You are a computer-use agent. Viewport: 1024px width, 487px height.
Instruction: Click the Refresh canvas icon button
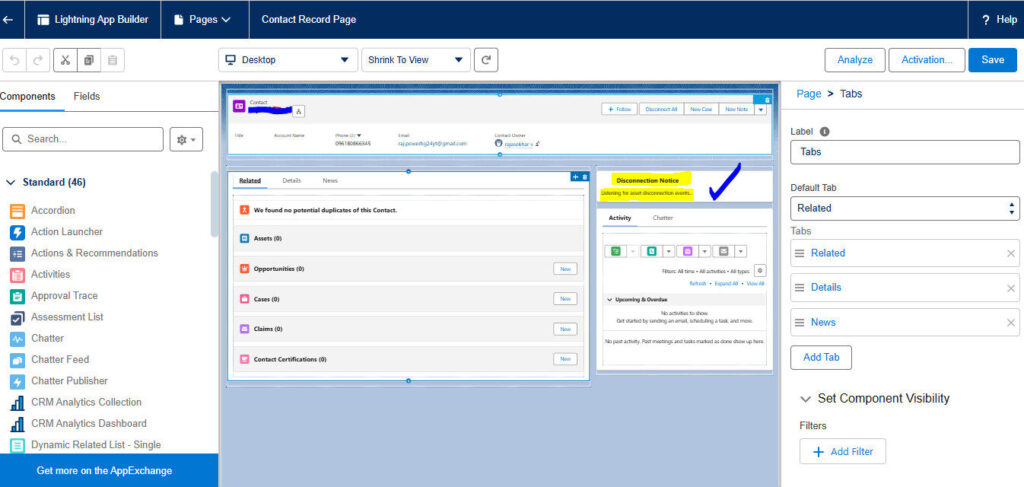tap(486, 60)
